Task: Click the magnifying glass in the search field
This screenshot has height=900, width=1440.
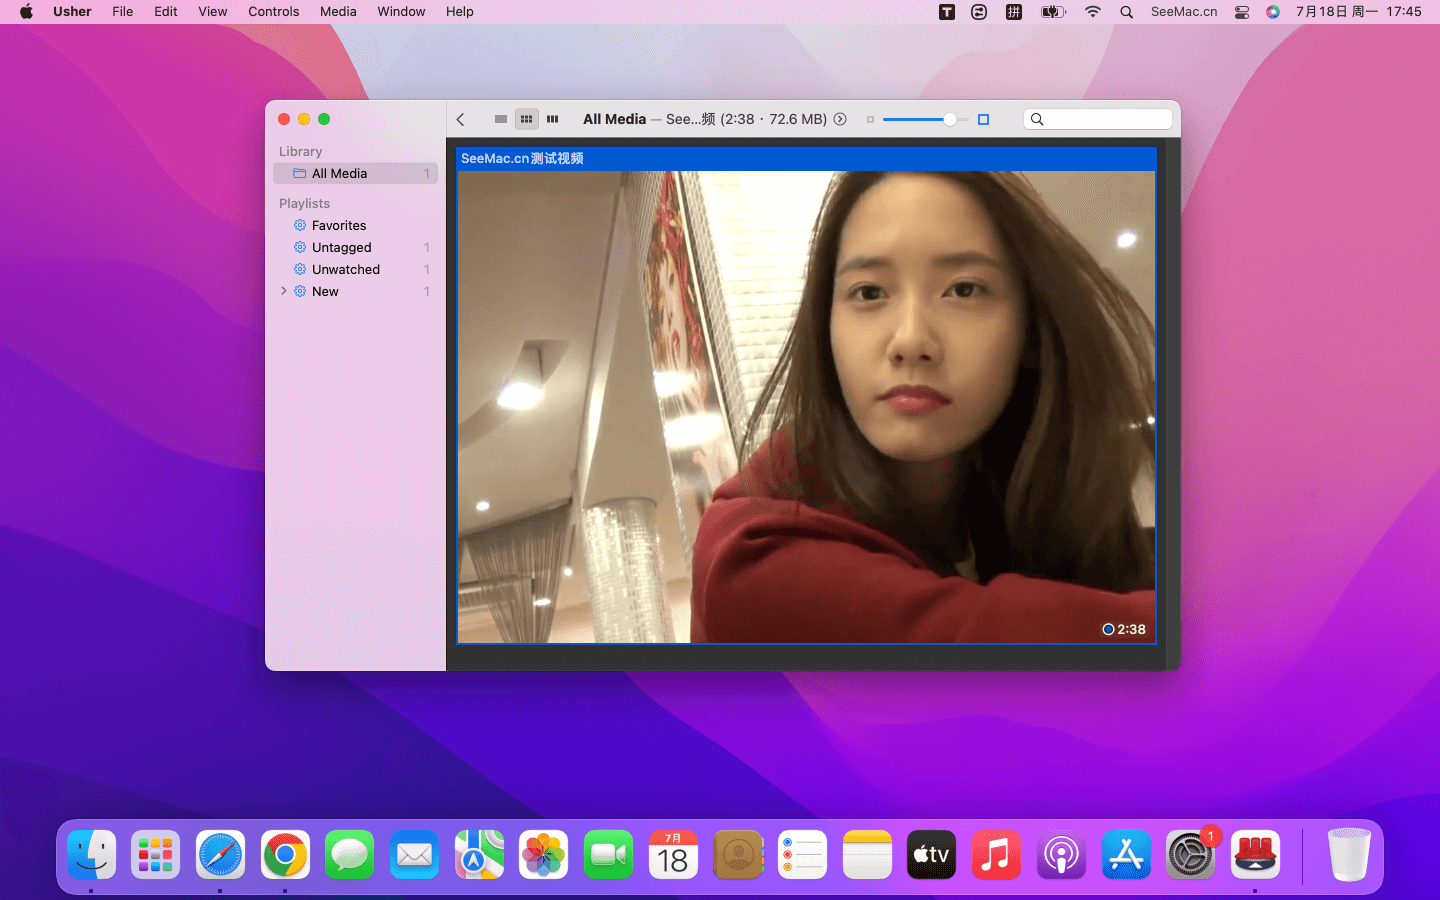Action: point(1037,118)
